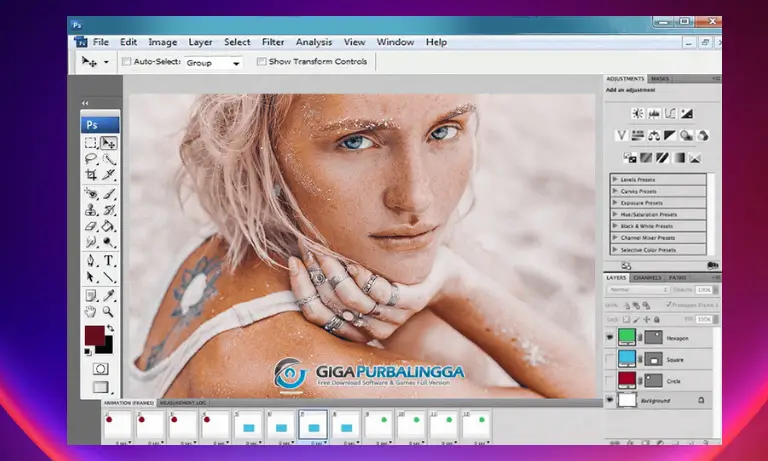The image size is (768, 461).
Task: Select the Rectangular Marquee tool
Action: click(91, 143)
